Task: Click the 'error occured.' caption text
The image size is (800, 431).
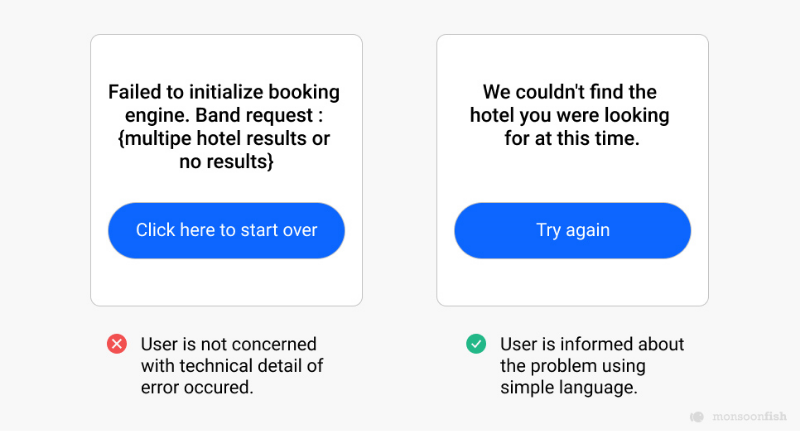Action: tap(197, 388)
